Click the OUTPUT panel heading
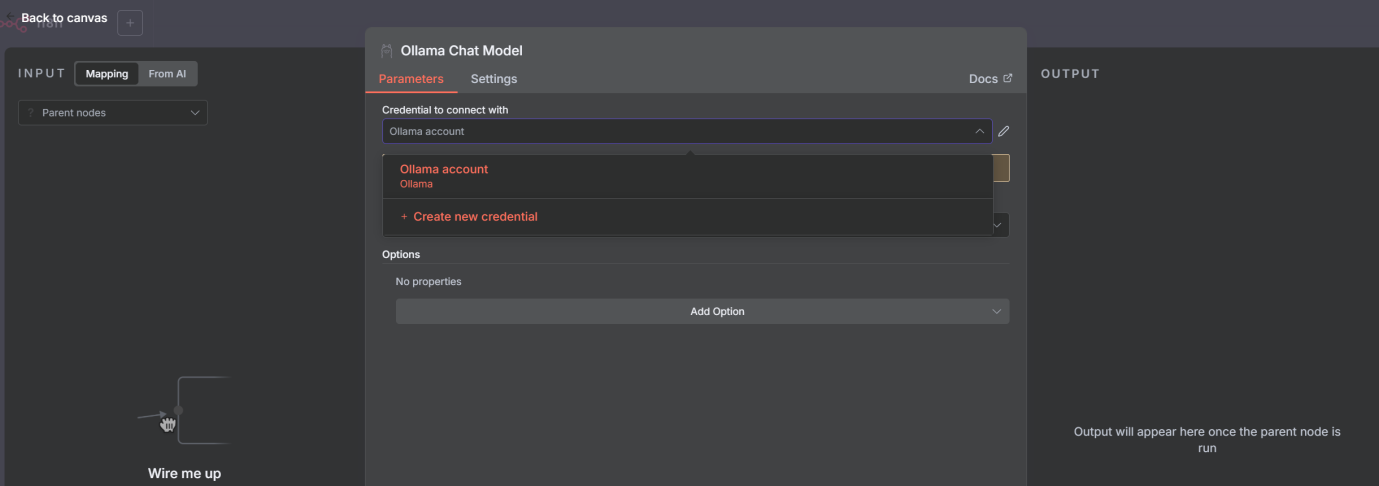This screenshot has width=1379, height=486. pos(1070,74)
